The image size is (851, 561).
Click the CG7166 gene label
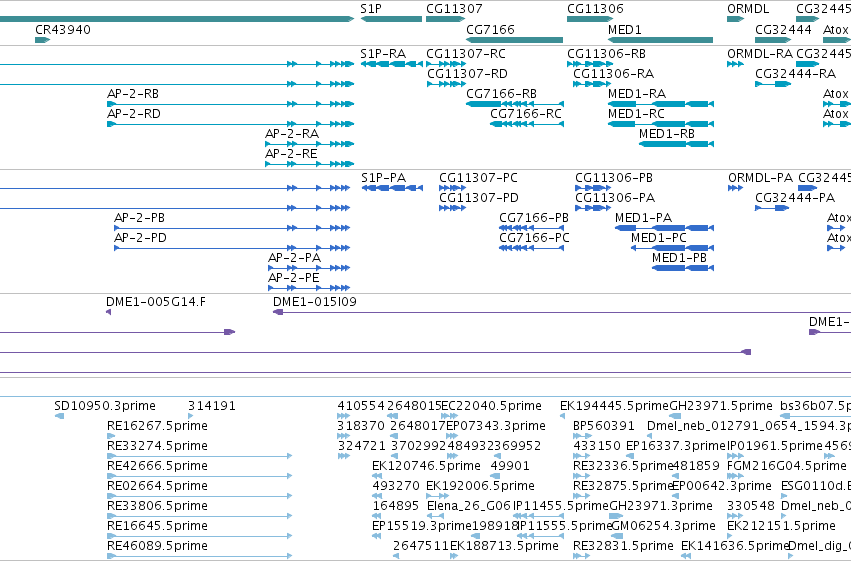[490, 29]
